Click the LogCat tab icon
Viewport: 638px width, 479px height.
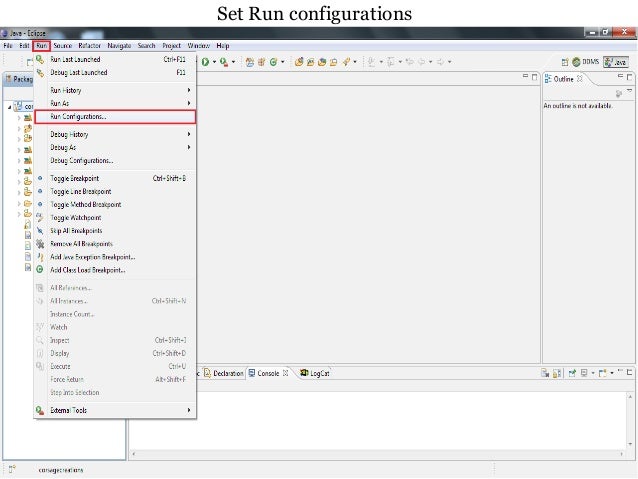click(x=304, y=373)
